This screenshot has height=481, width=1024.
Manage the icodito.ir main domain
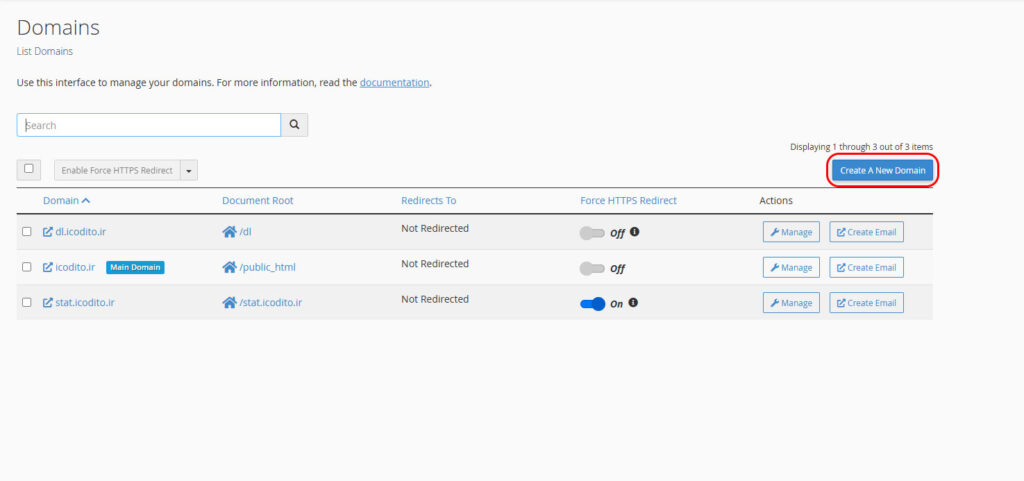point(791,267)
